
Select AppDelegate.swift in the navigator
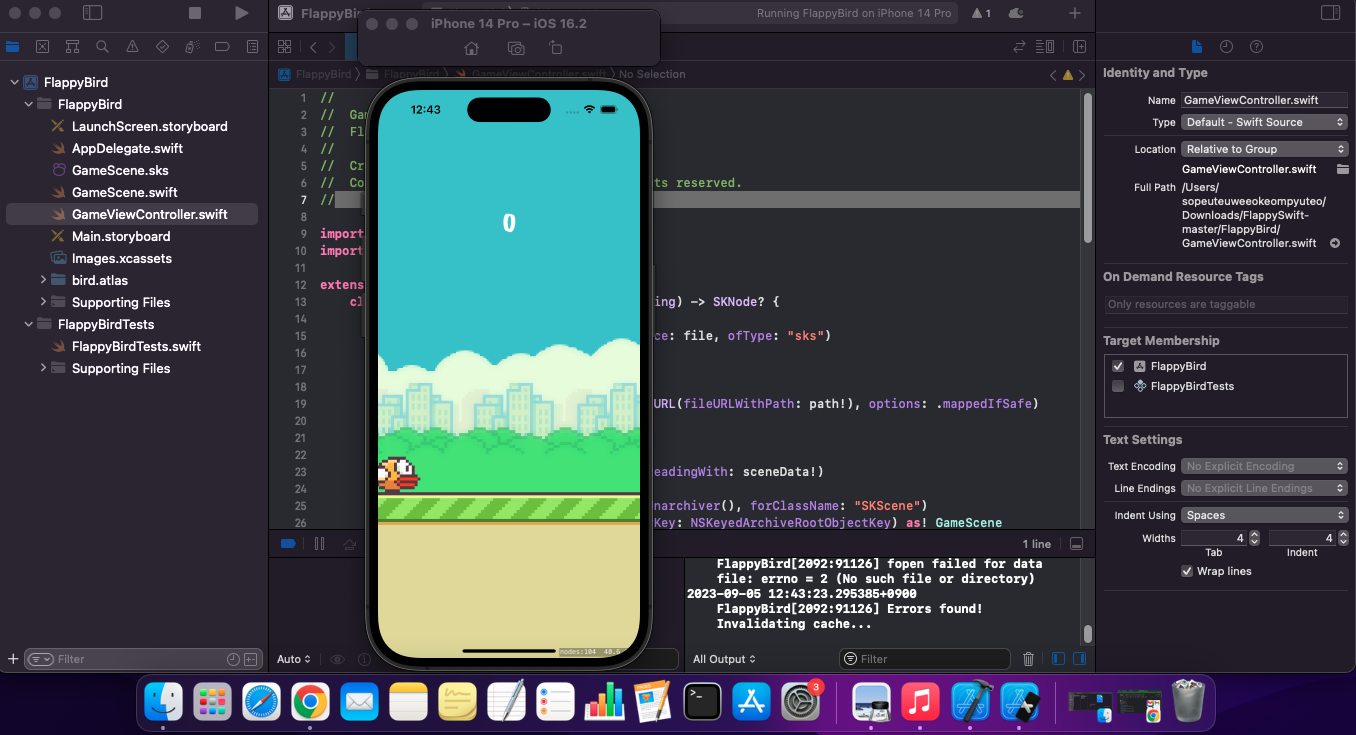click(127, 148)
